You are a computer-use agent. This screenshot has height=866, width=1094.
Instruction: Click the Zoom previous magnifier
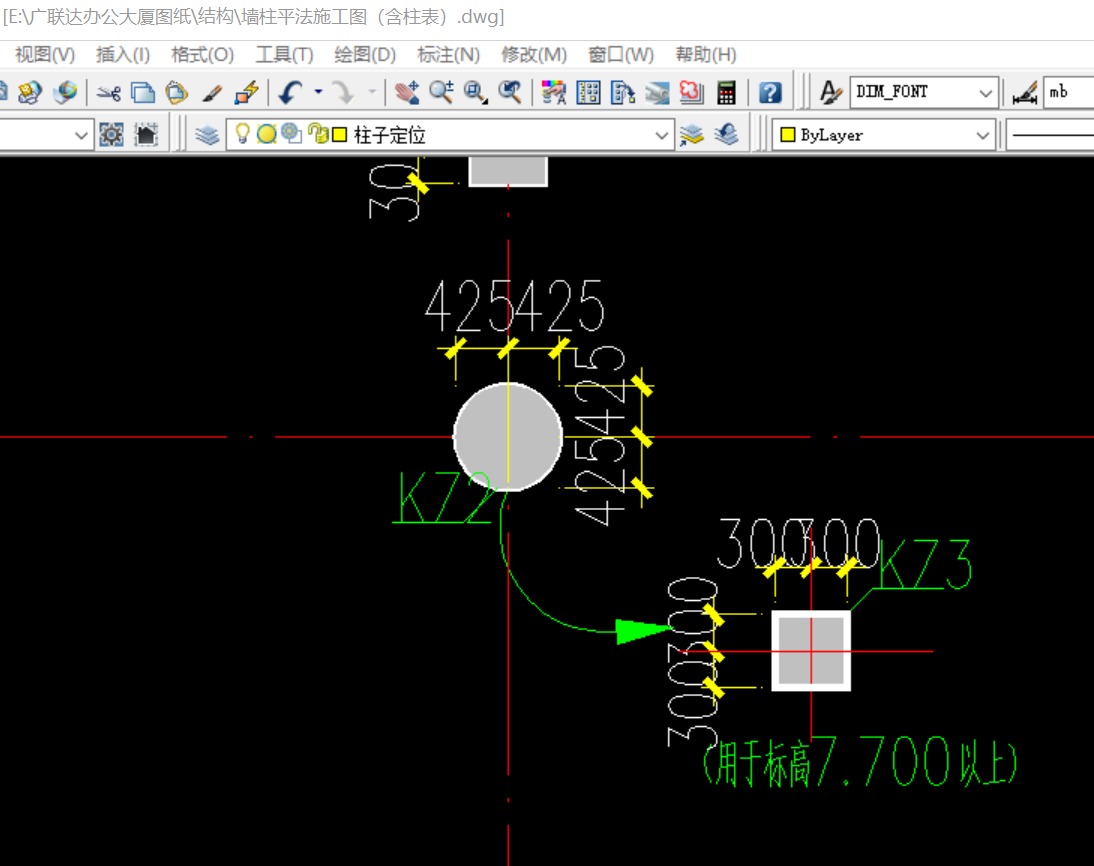coord(510,92)
